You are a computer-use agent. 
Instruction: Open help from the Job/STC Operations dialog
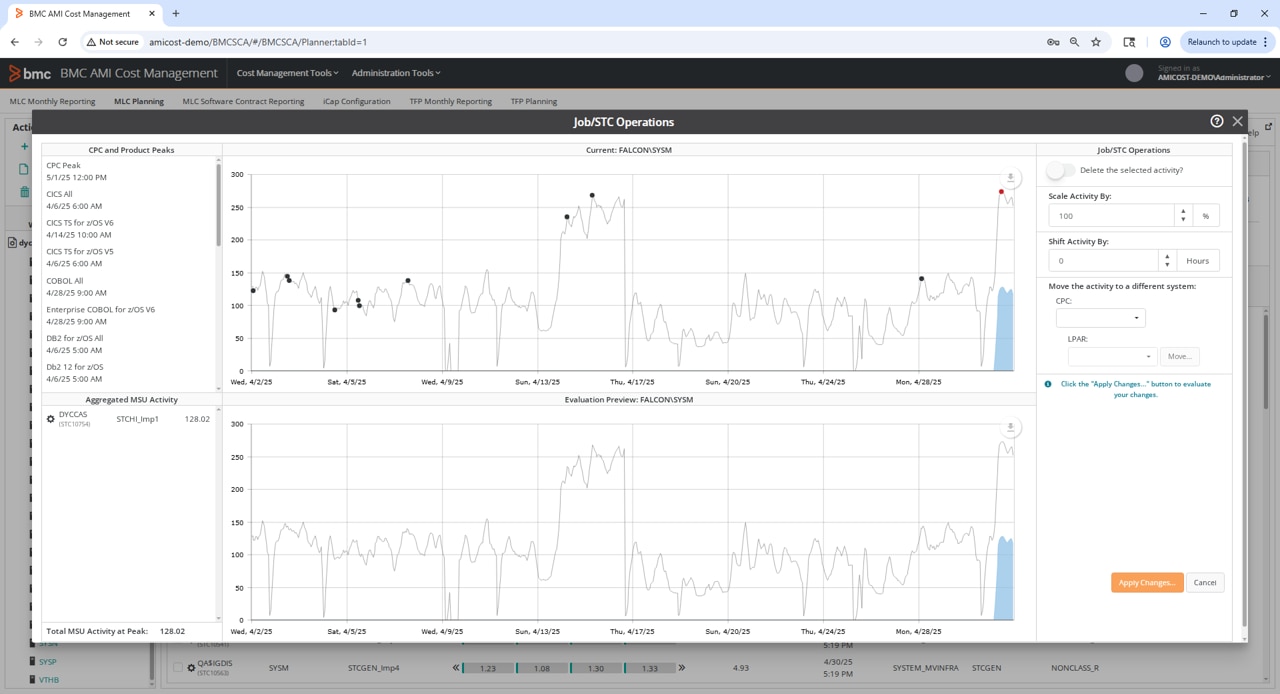click(x=1217, y=120)
